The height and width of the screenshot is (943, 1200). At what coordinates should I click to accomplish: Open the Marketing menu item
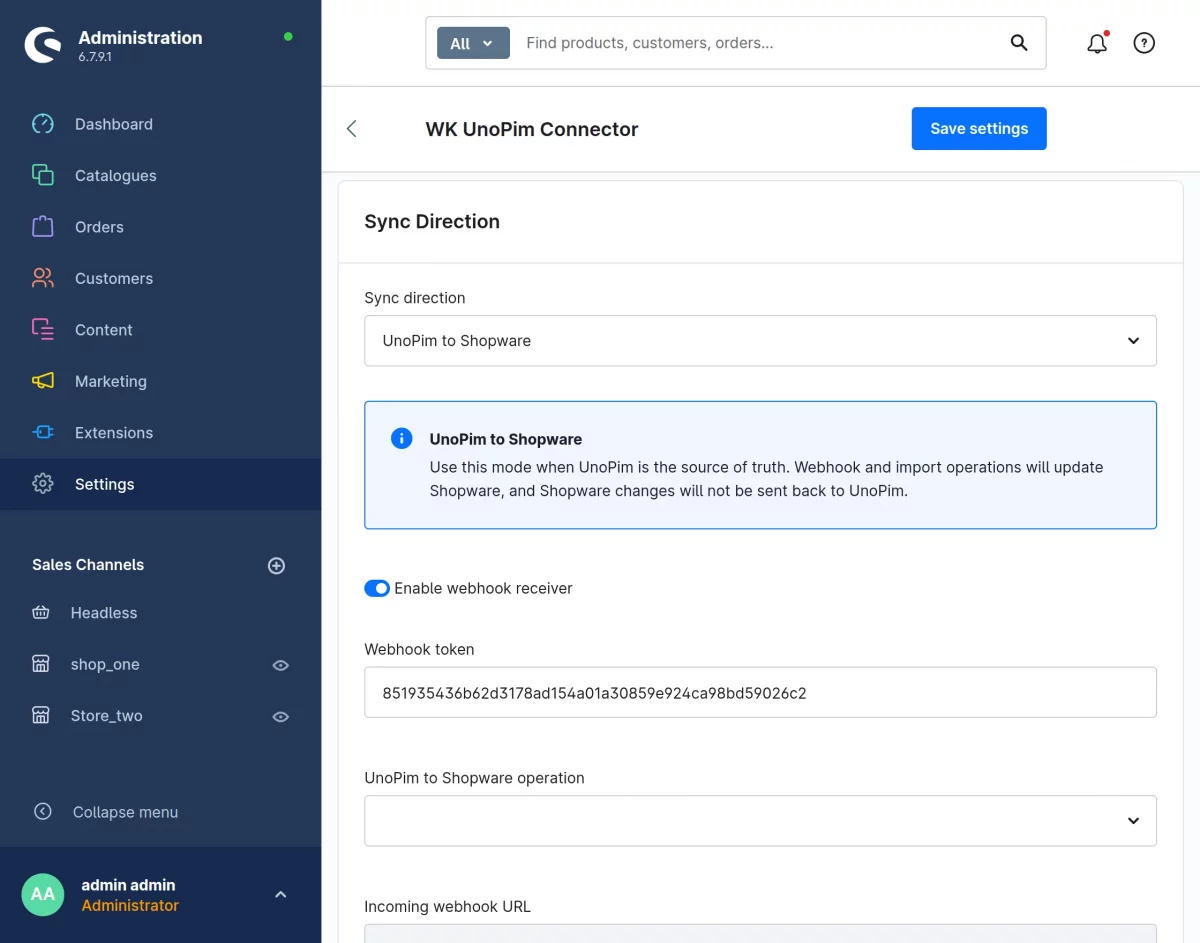pyautogui.click(x=160, y=381)
